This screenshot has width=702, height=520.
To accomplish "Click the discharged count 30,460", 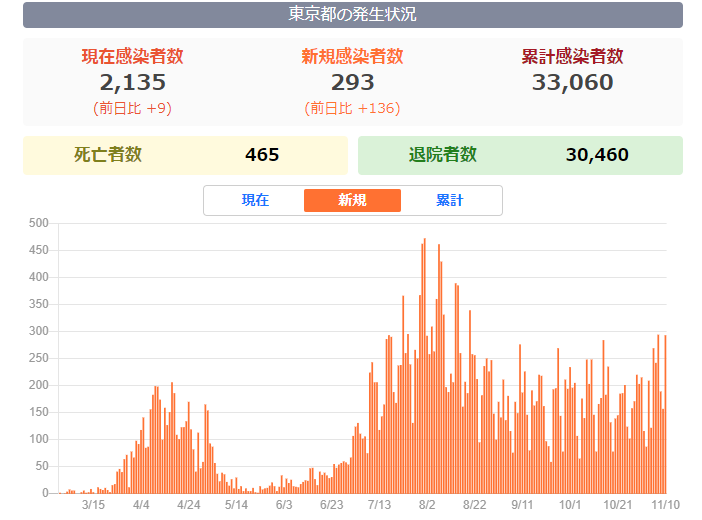I will 597,155.
